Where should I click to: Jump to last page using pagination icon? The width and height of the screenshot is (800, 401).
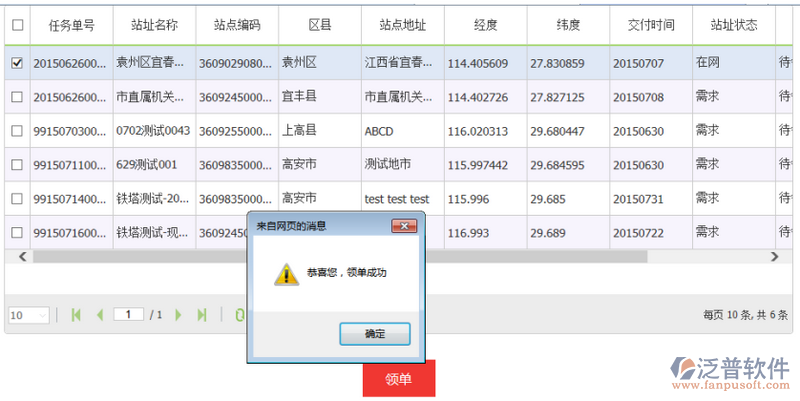click(x=201, y=315)
